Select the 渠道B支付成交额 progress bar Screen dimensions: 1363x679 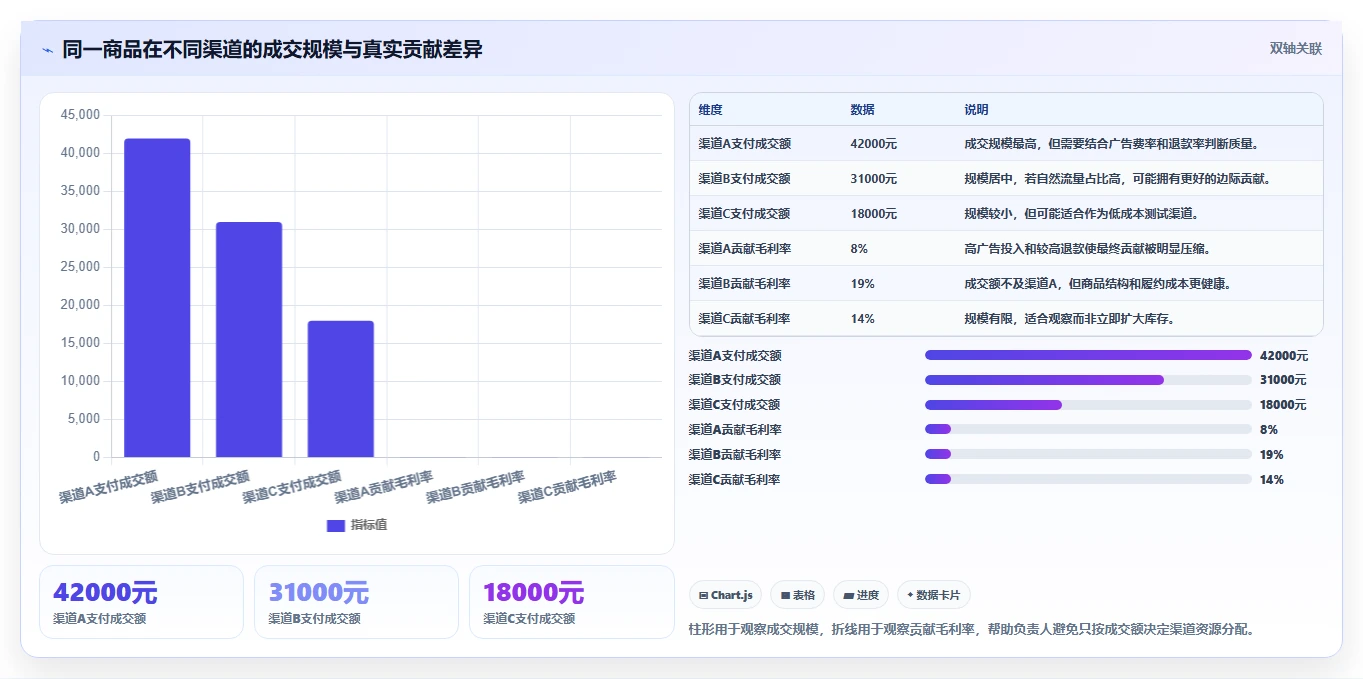coord(1088,380)
